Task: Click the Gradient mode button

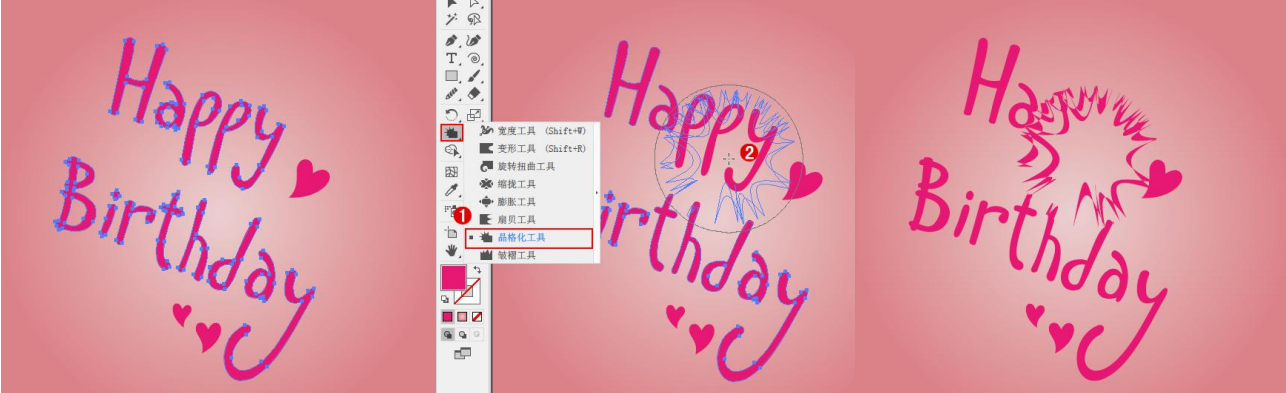Action: pyautogui.click(x=462, y=316)
